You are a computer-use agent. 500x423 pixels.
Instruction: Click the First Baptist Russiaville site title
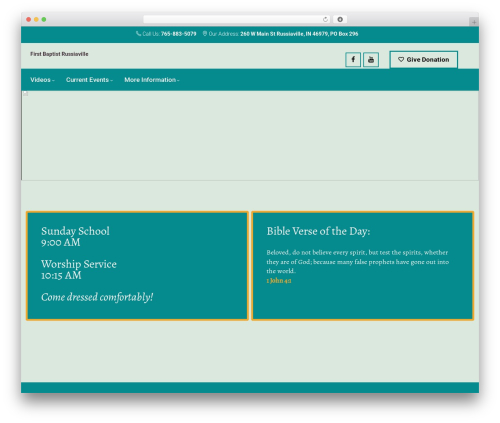click(59, 54)
